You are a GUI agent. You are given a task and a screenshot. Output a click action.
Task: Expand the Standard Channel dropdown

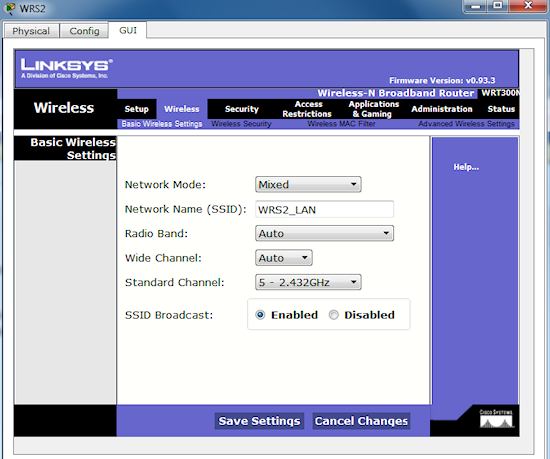(308, 282)
